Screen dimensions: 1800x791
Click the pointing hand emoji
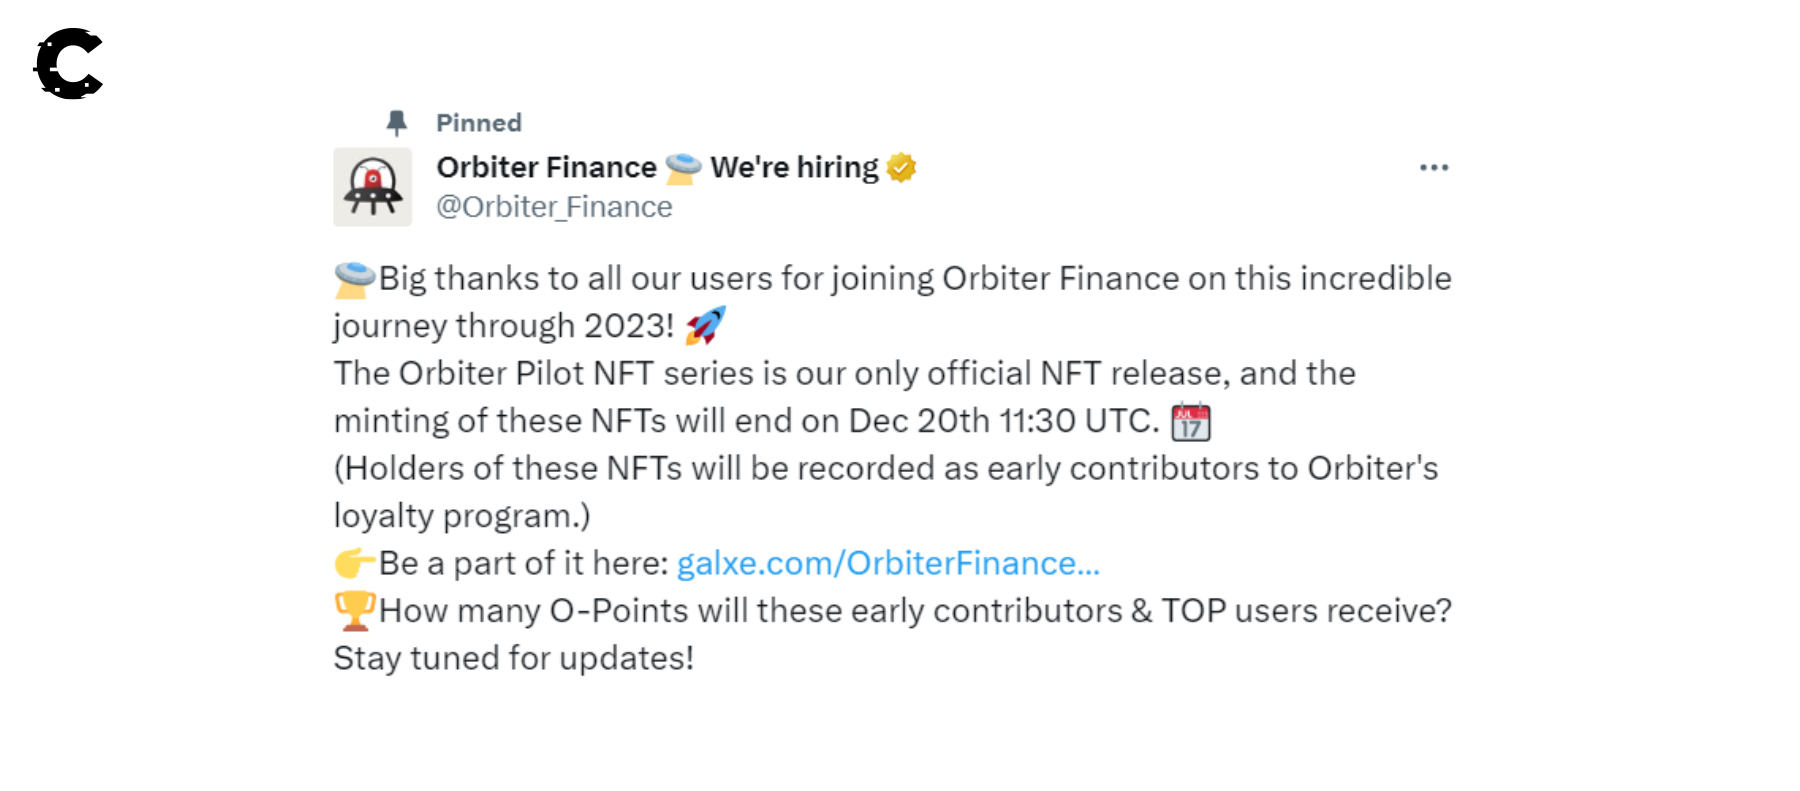click(x=354, y=563)
